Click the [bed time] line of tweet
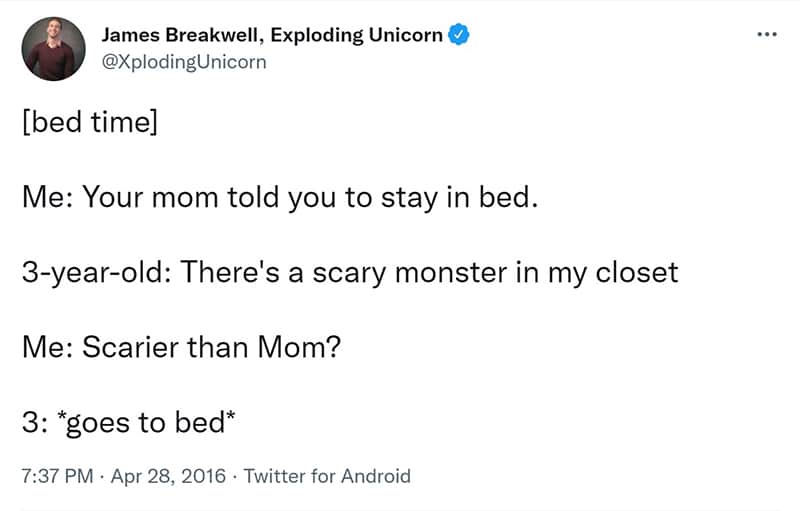The image size is (800, 511). 90,122
